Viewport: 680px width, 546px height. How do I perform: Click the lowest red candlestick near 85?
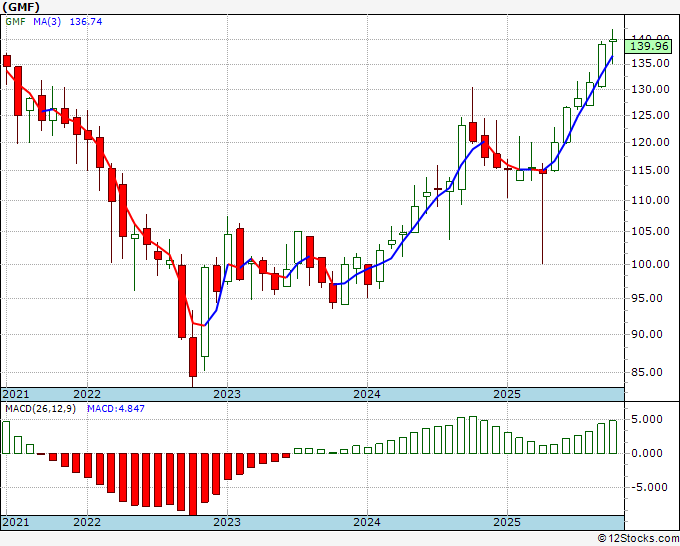[x=193, y=356]
